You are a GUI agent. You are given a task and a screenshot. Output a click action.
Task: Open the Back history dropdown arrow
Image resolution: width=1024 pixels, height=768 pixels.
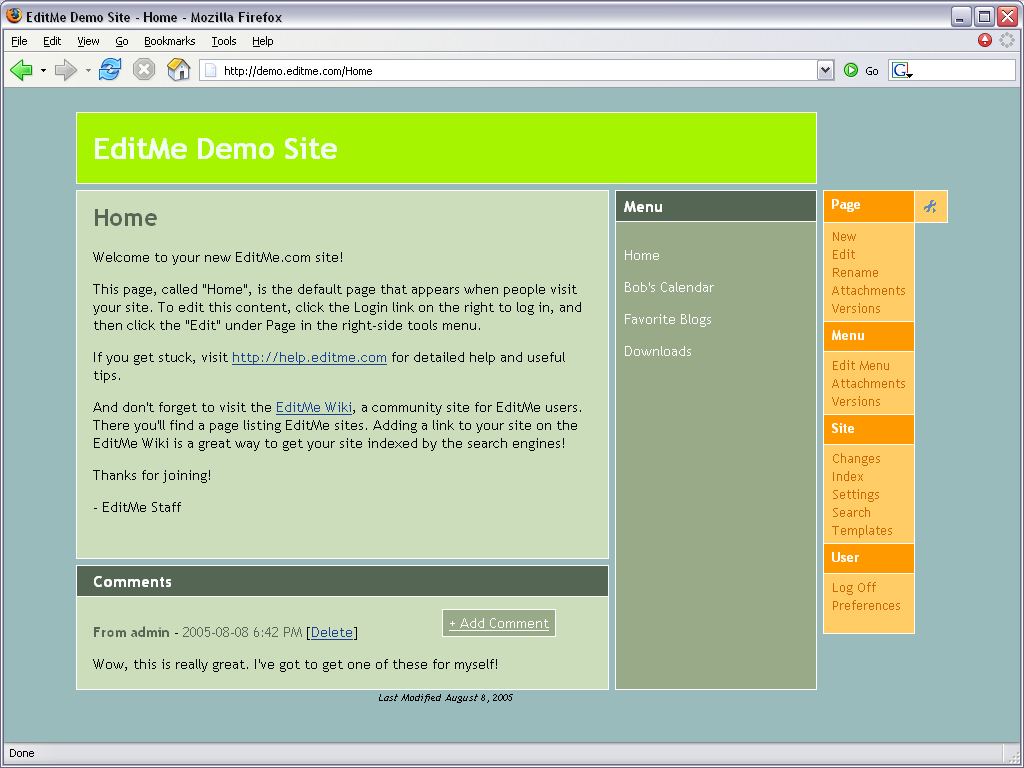click(43, 70)
